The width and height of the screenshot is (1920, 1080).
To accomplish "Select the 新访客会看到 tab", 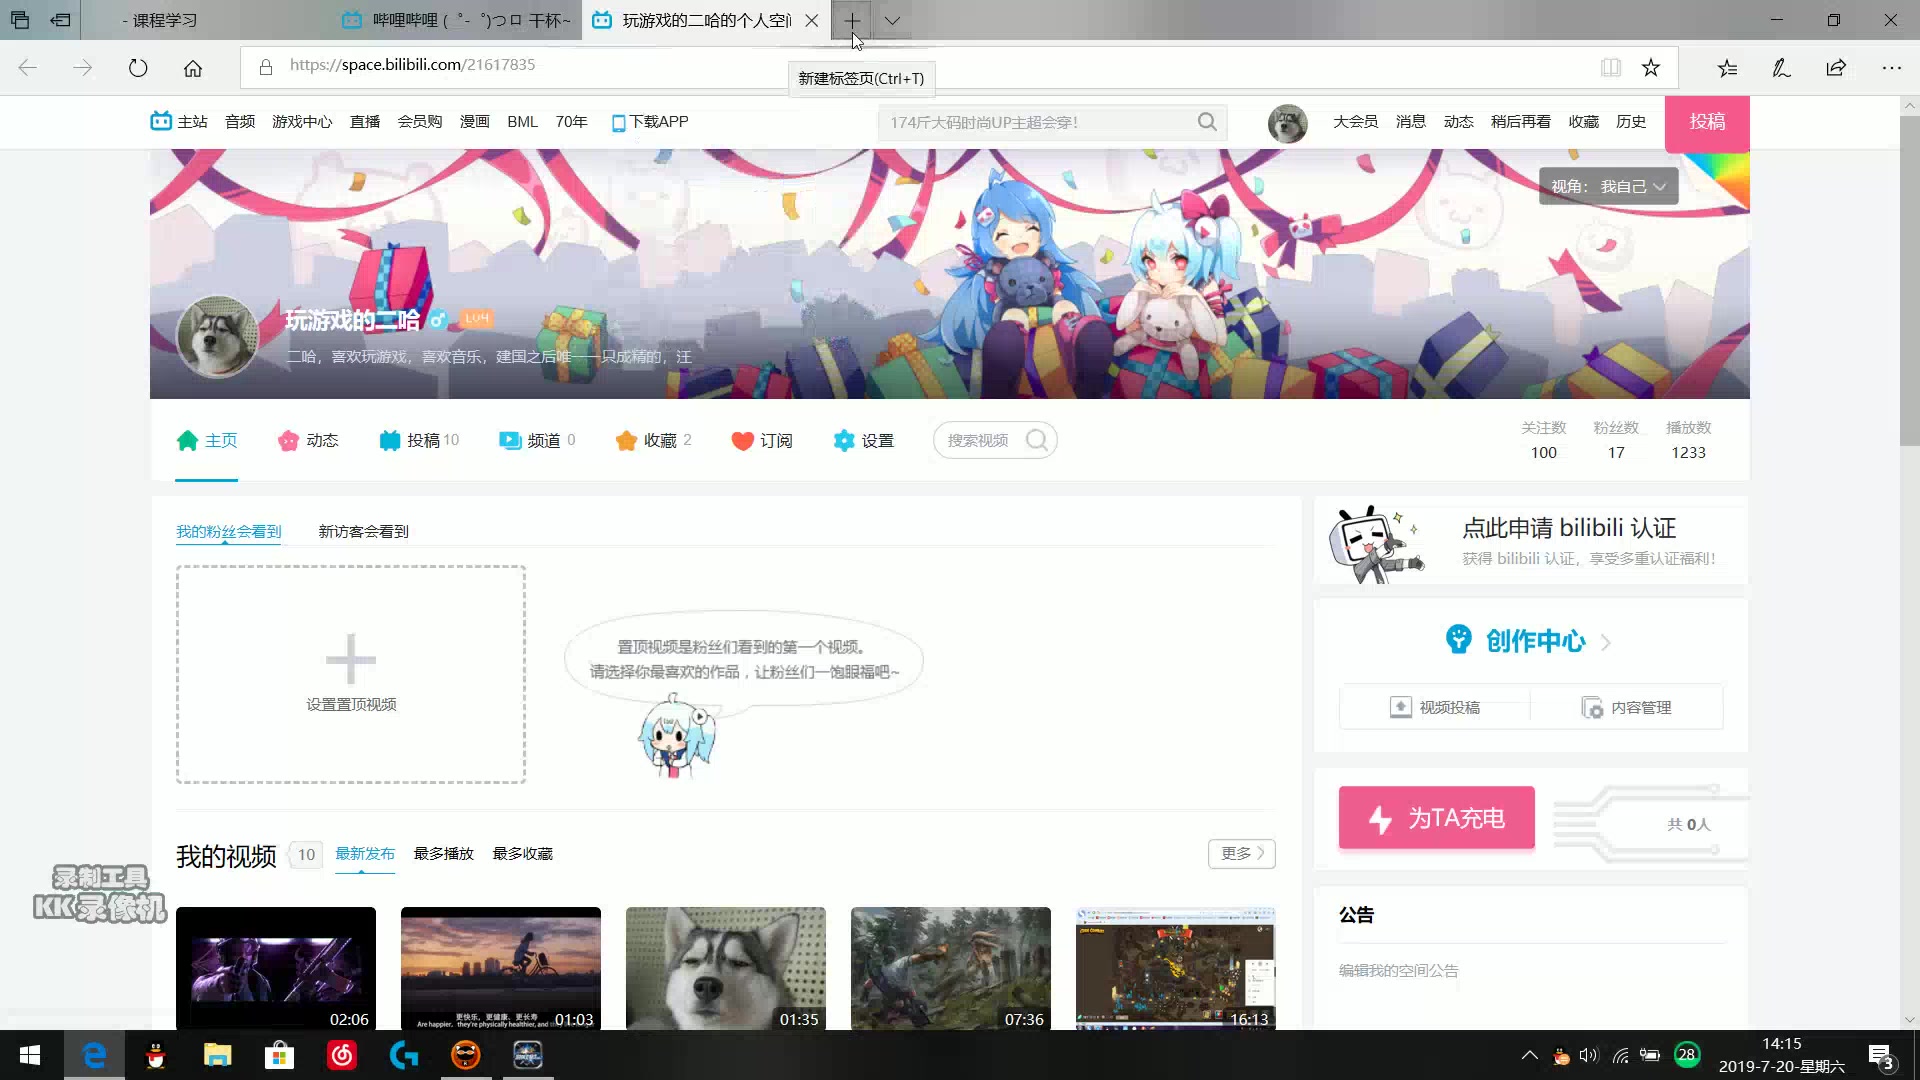I will pos(363,531).
